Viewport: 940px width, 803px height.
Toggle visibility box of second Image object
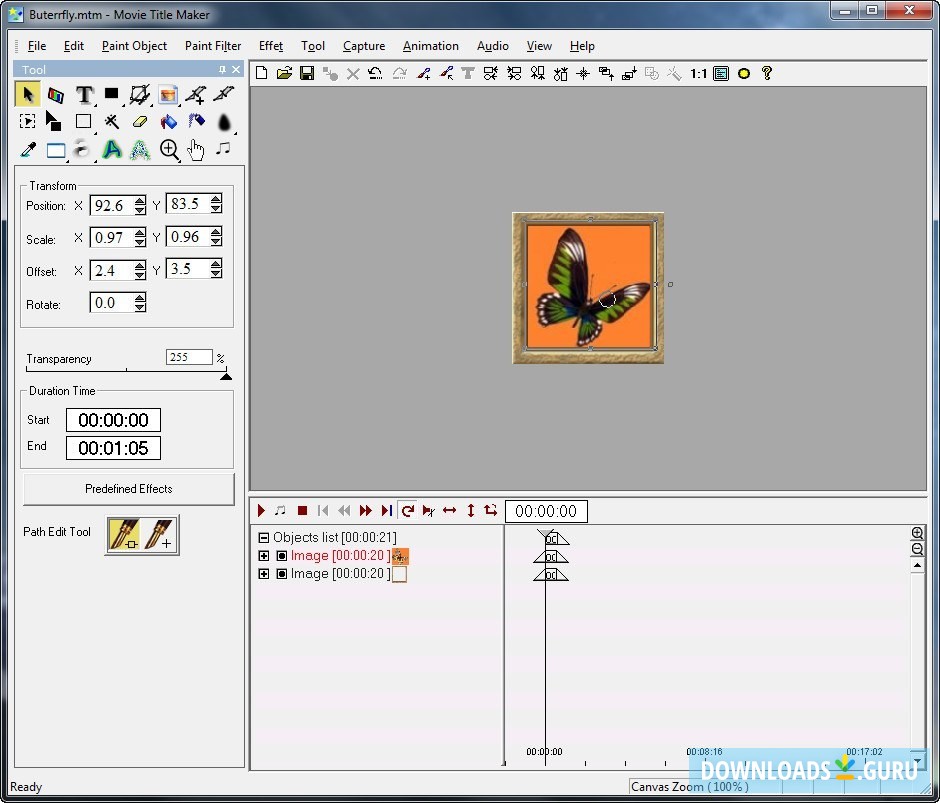coord(282,574)
